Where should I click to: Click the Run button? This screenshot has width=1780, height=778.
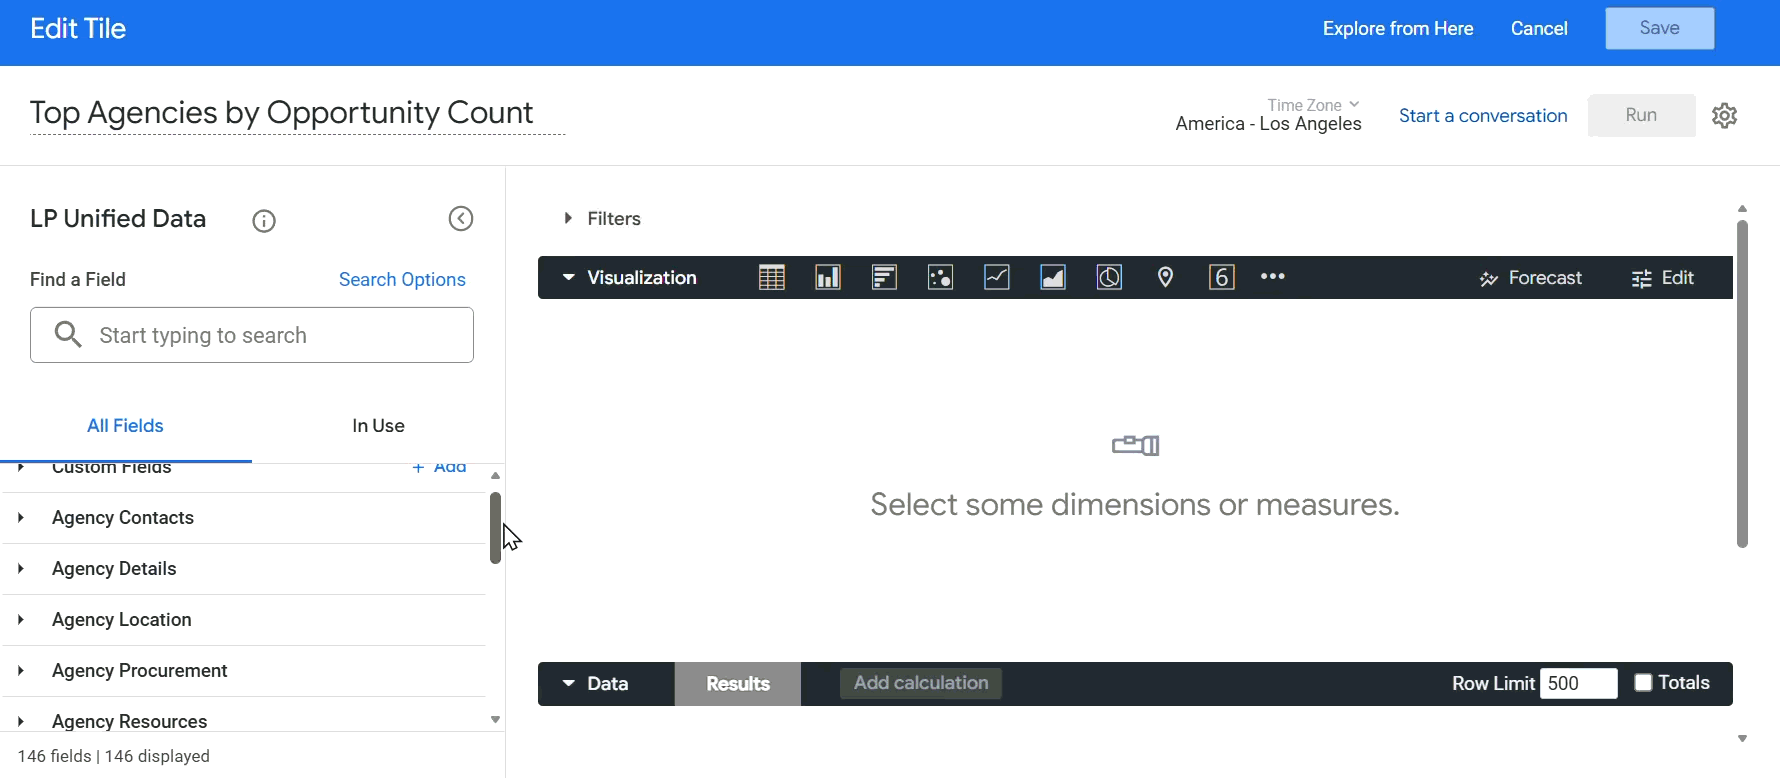click(1642, 115)
